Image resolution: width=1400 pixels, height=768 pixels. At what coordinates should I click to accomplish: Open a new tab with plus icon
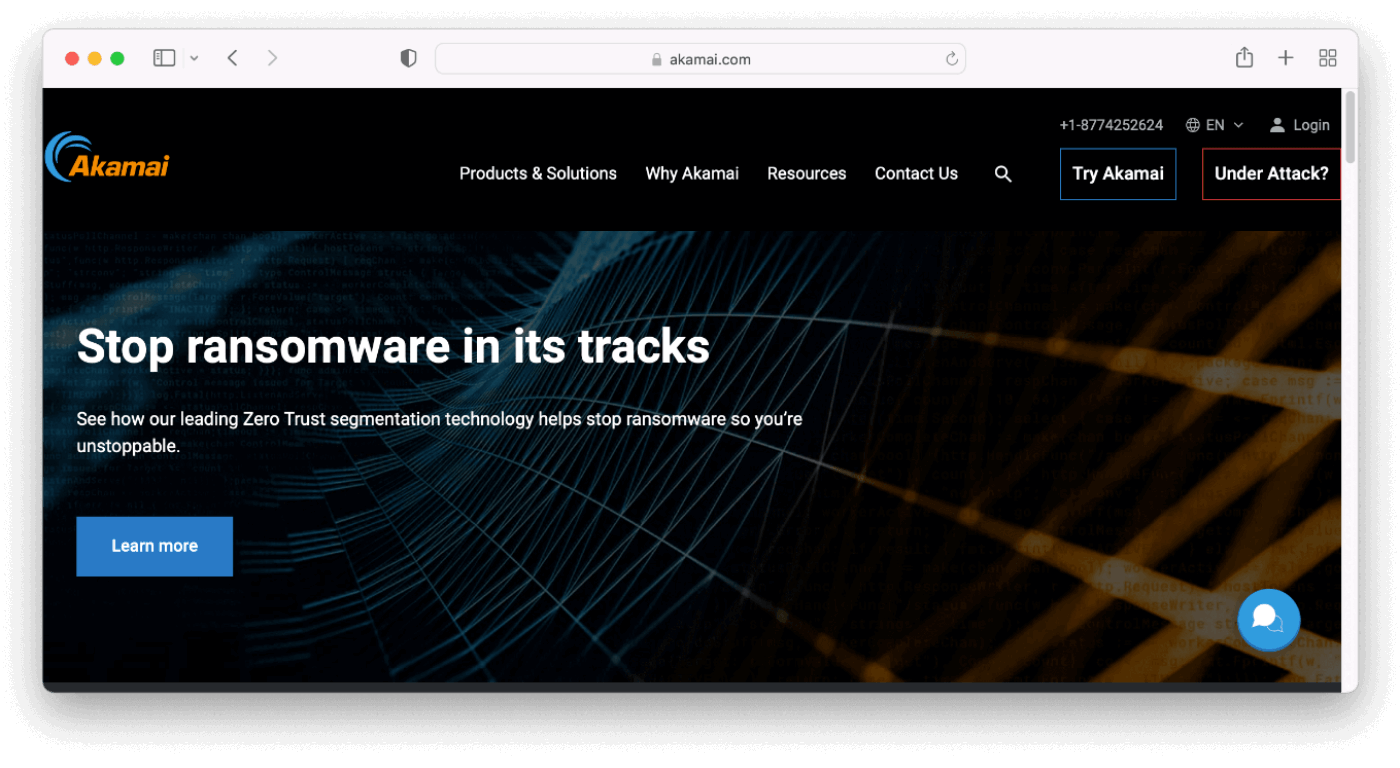pyautogui.click(x=1286, y=58)
